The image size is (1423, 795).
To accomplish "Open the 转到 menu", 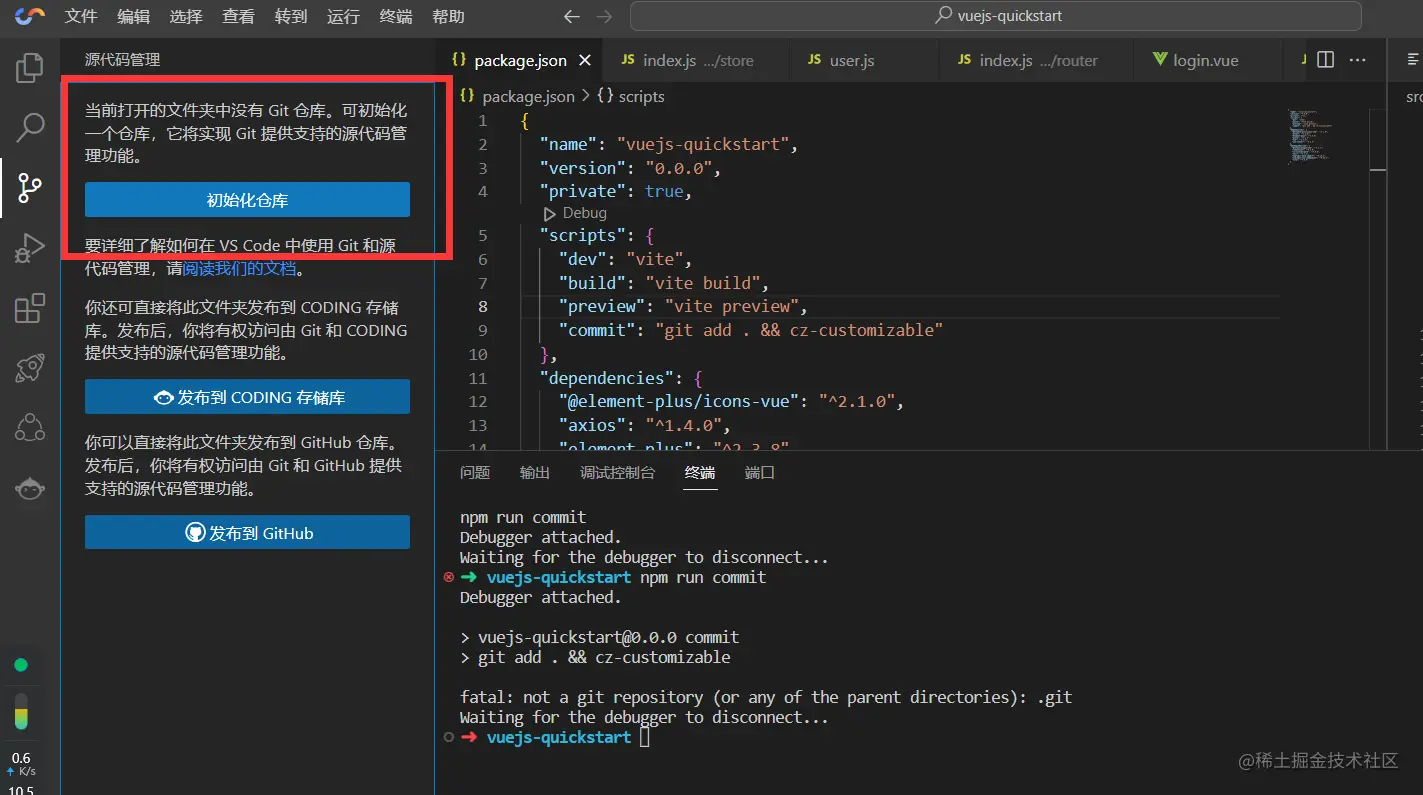I will (x=291, y=16).
